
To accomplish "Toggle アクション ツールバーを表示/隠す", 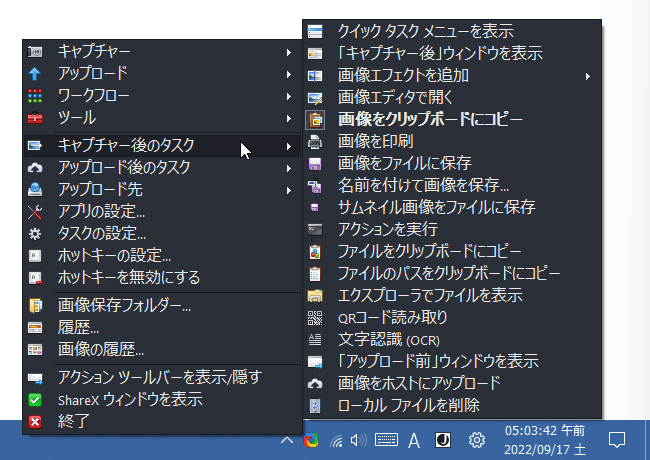I will tap(162, 378).
